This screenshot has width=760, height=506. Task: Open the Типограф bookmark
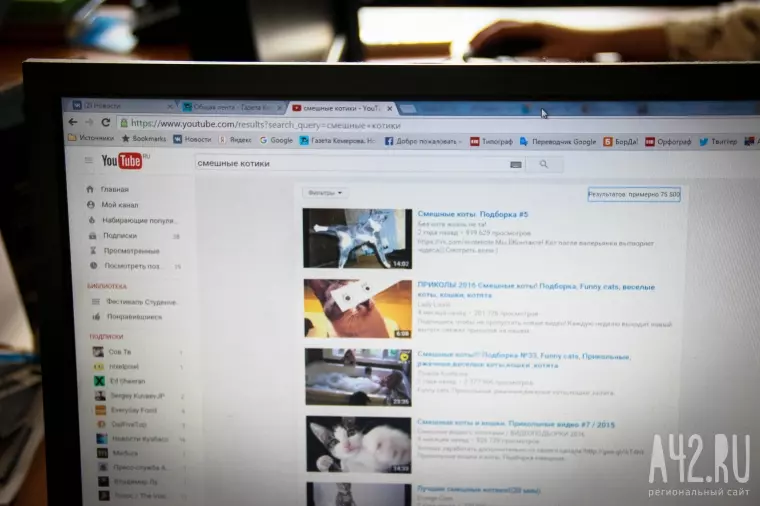pos(491,142)
